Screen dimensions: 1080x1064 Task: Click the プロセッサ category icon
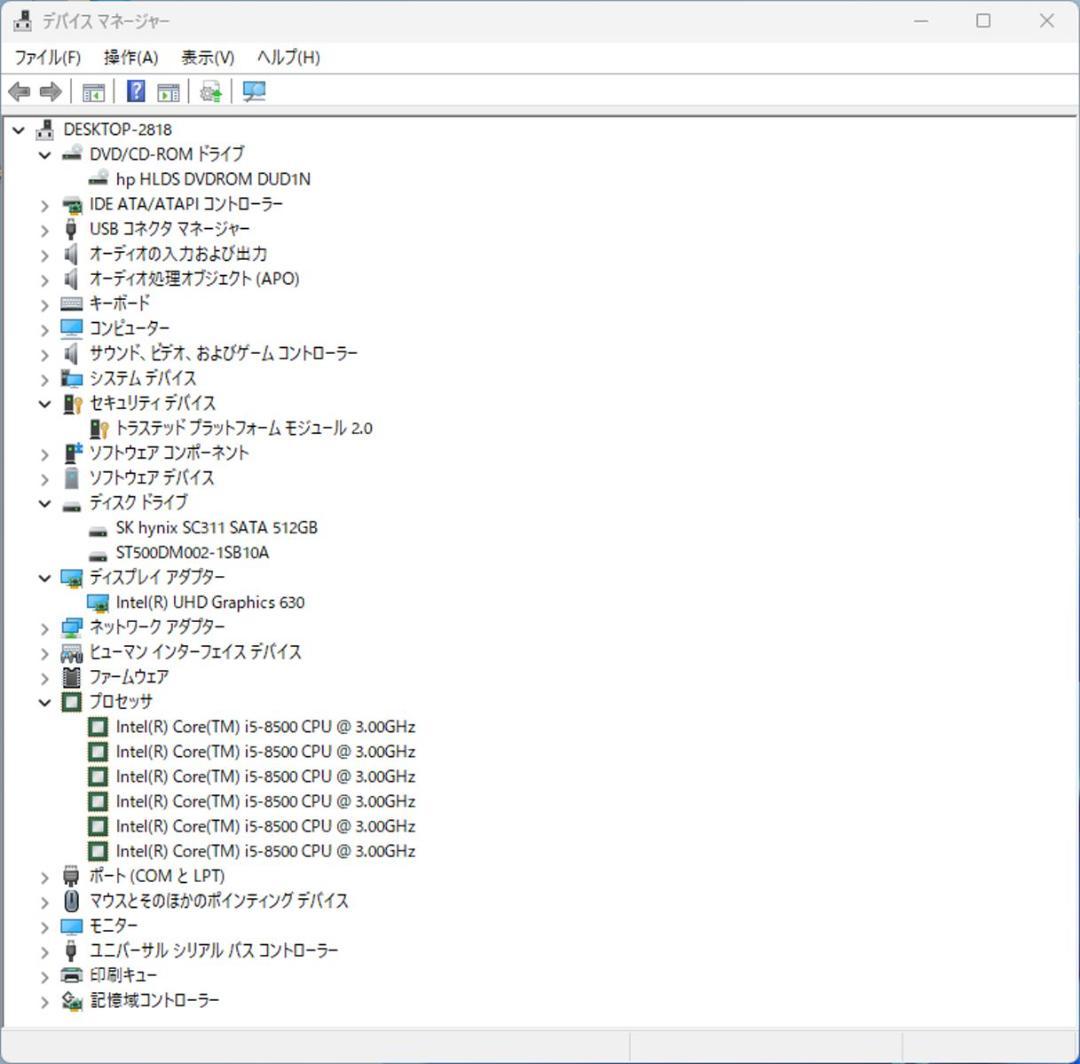pyautogui.click(x=72, y=702)
